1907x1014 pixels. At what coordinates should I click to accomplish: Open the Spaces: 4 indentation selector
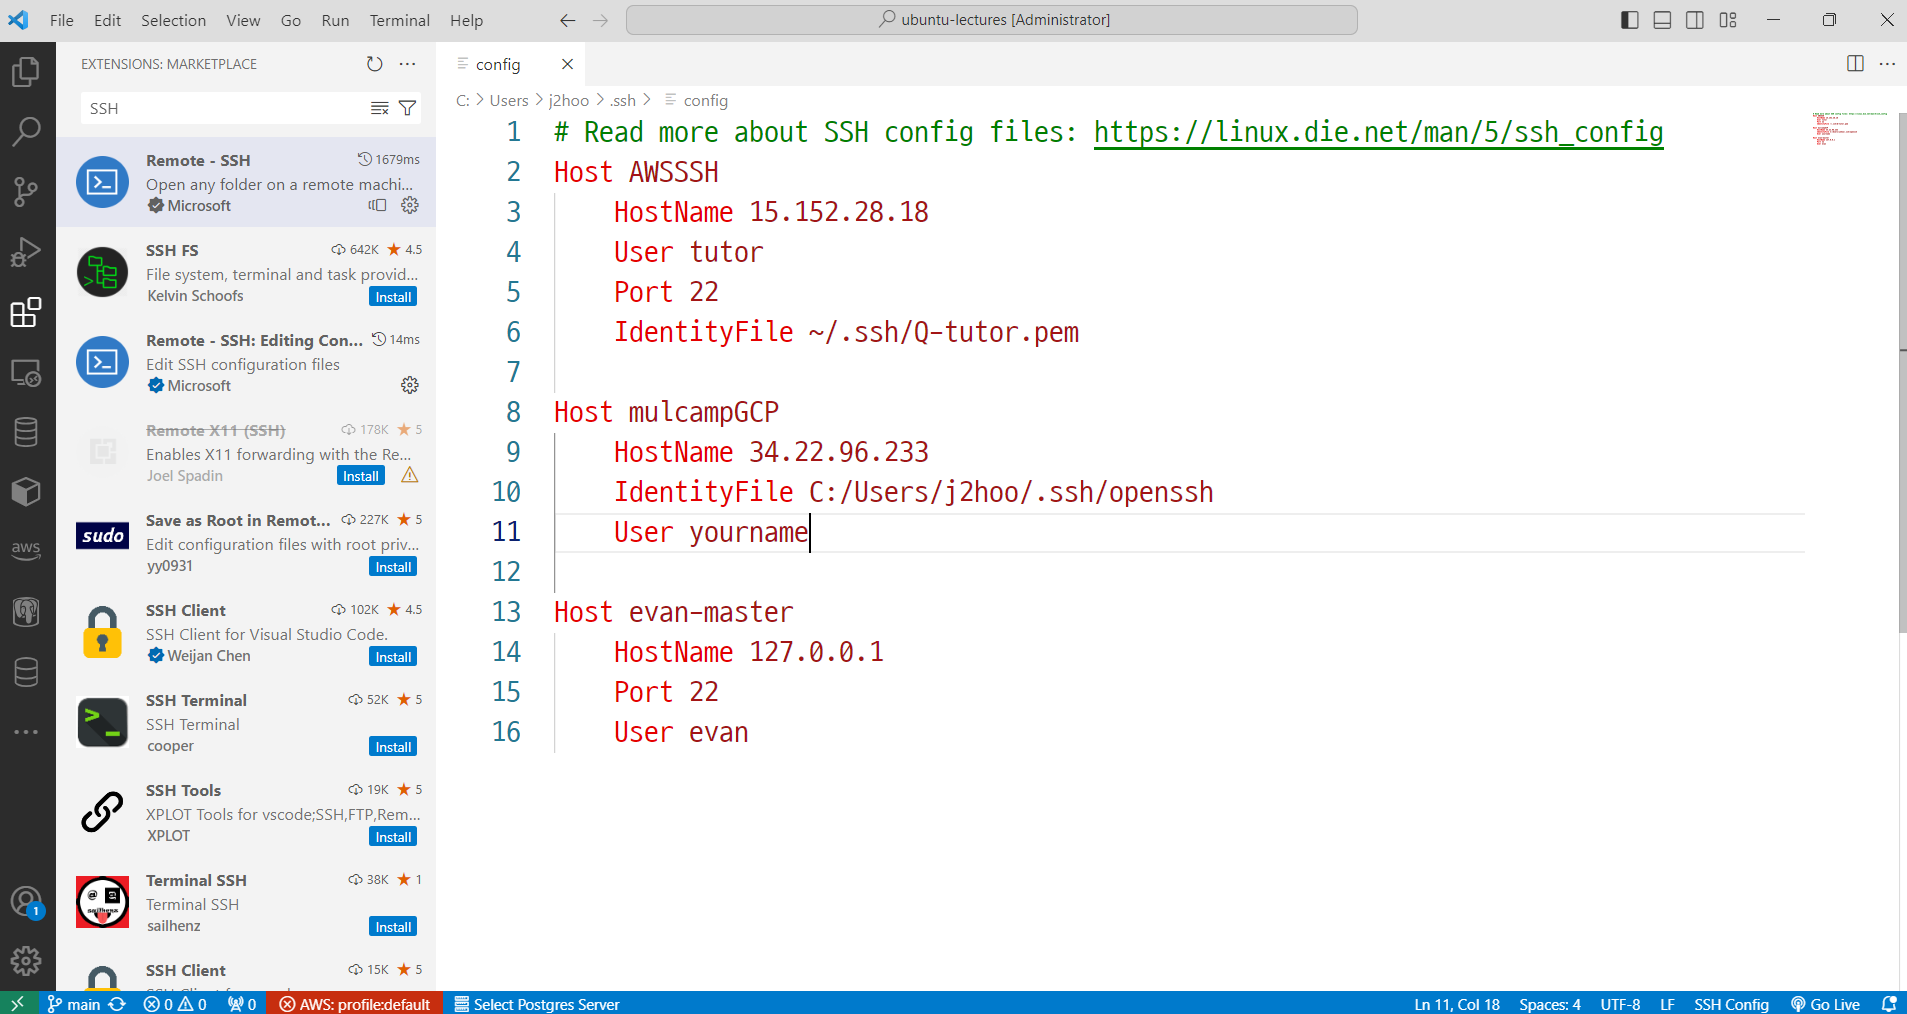1549,1004
